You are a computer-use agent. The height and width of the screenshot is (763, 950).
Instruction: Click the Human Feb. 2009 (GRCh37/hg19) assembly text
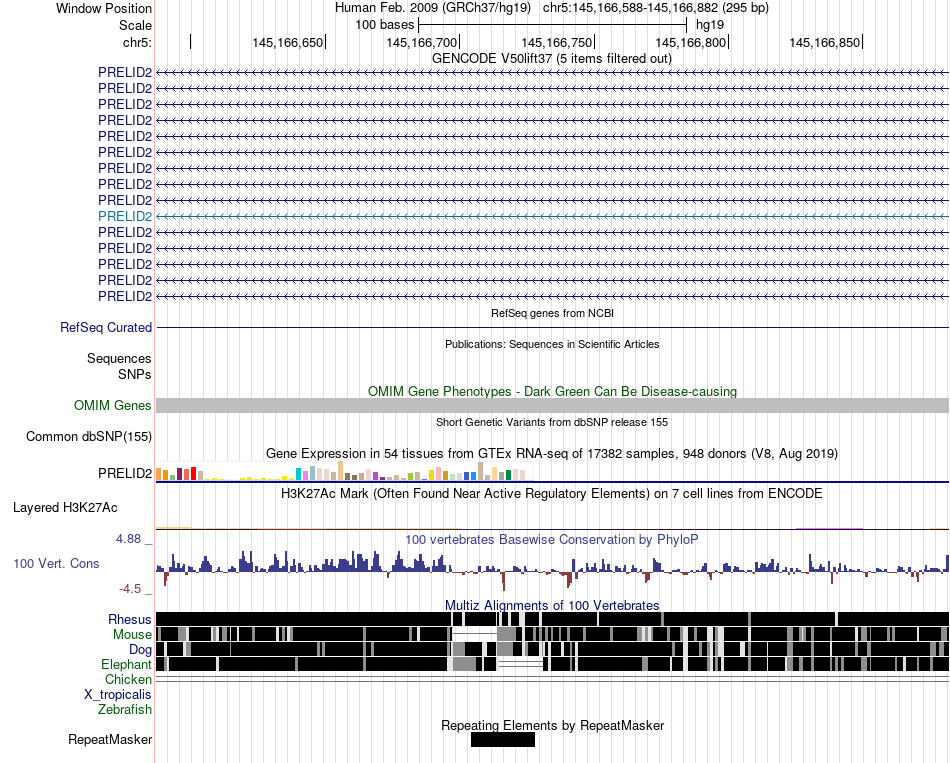(433, 8)
